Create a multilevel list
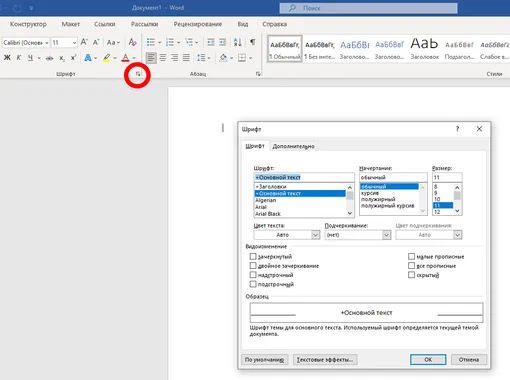 189,42
